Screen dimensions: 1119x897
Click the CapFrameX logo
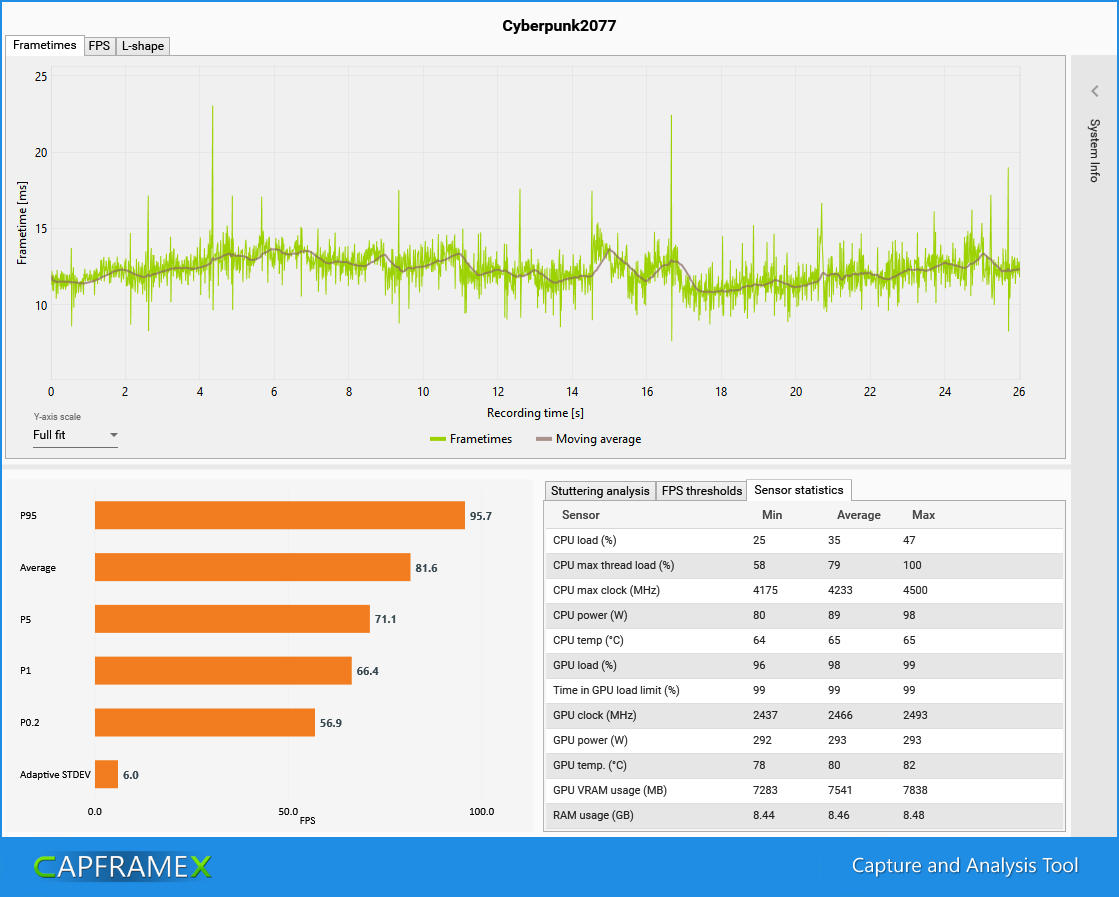click(123, 866)
